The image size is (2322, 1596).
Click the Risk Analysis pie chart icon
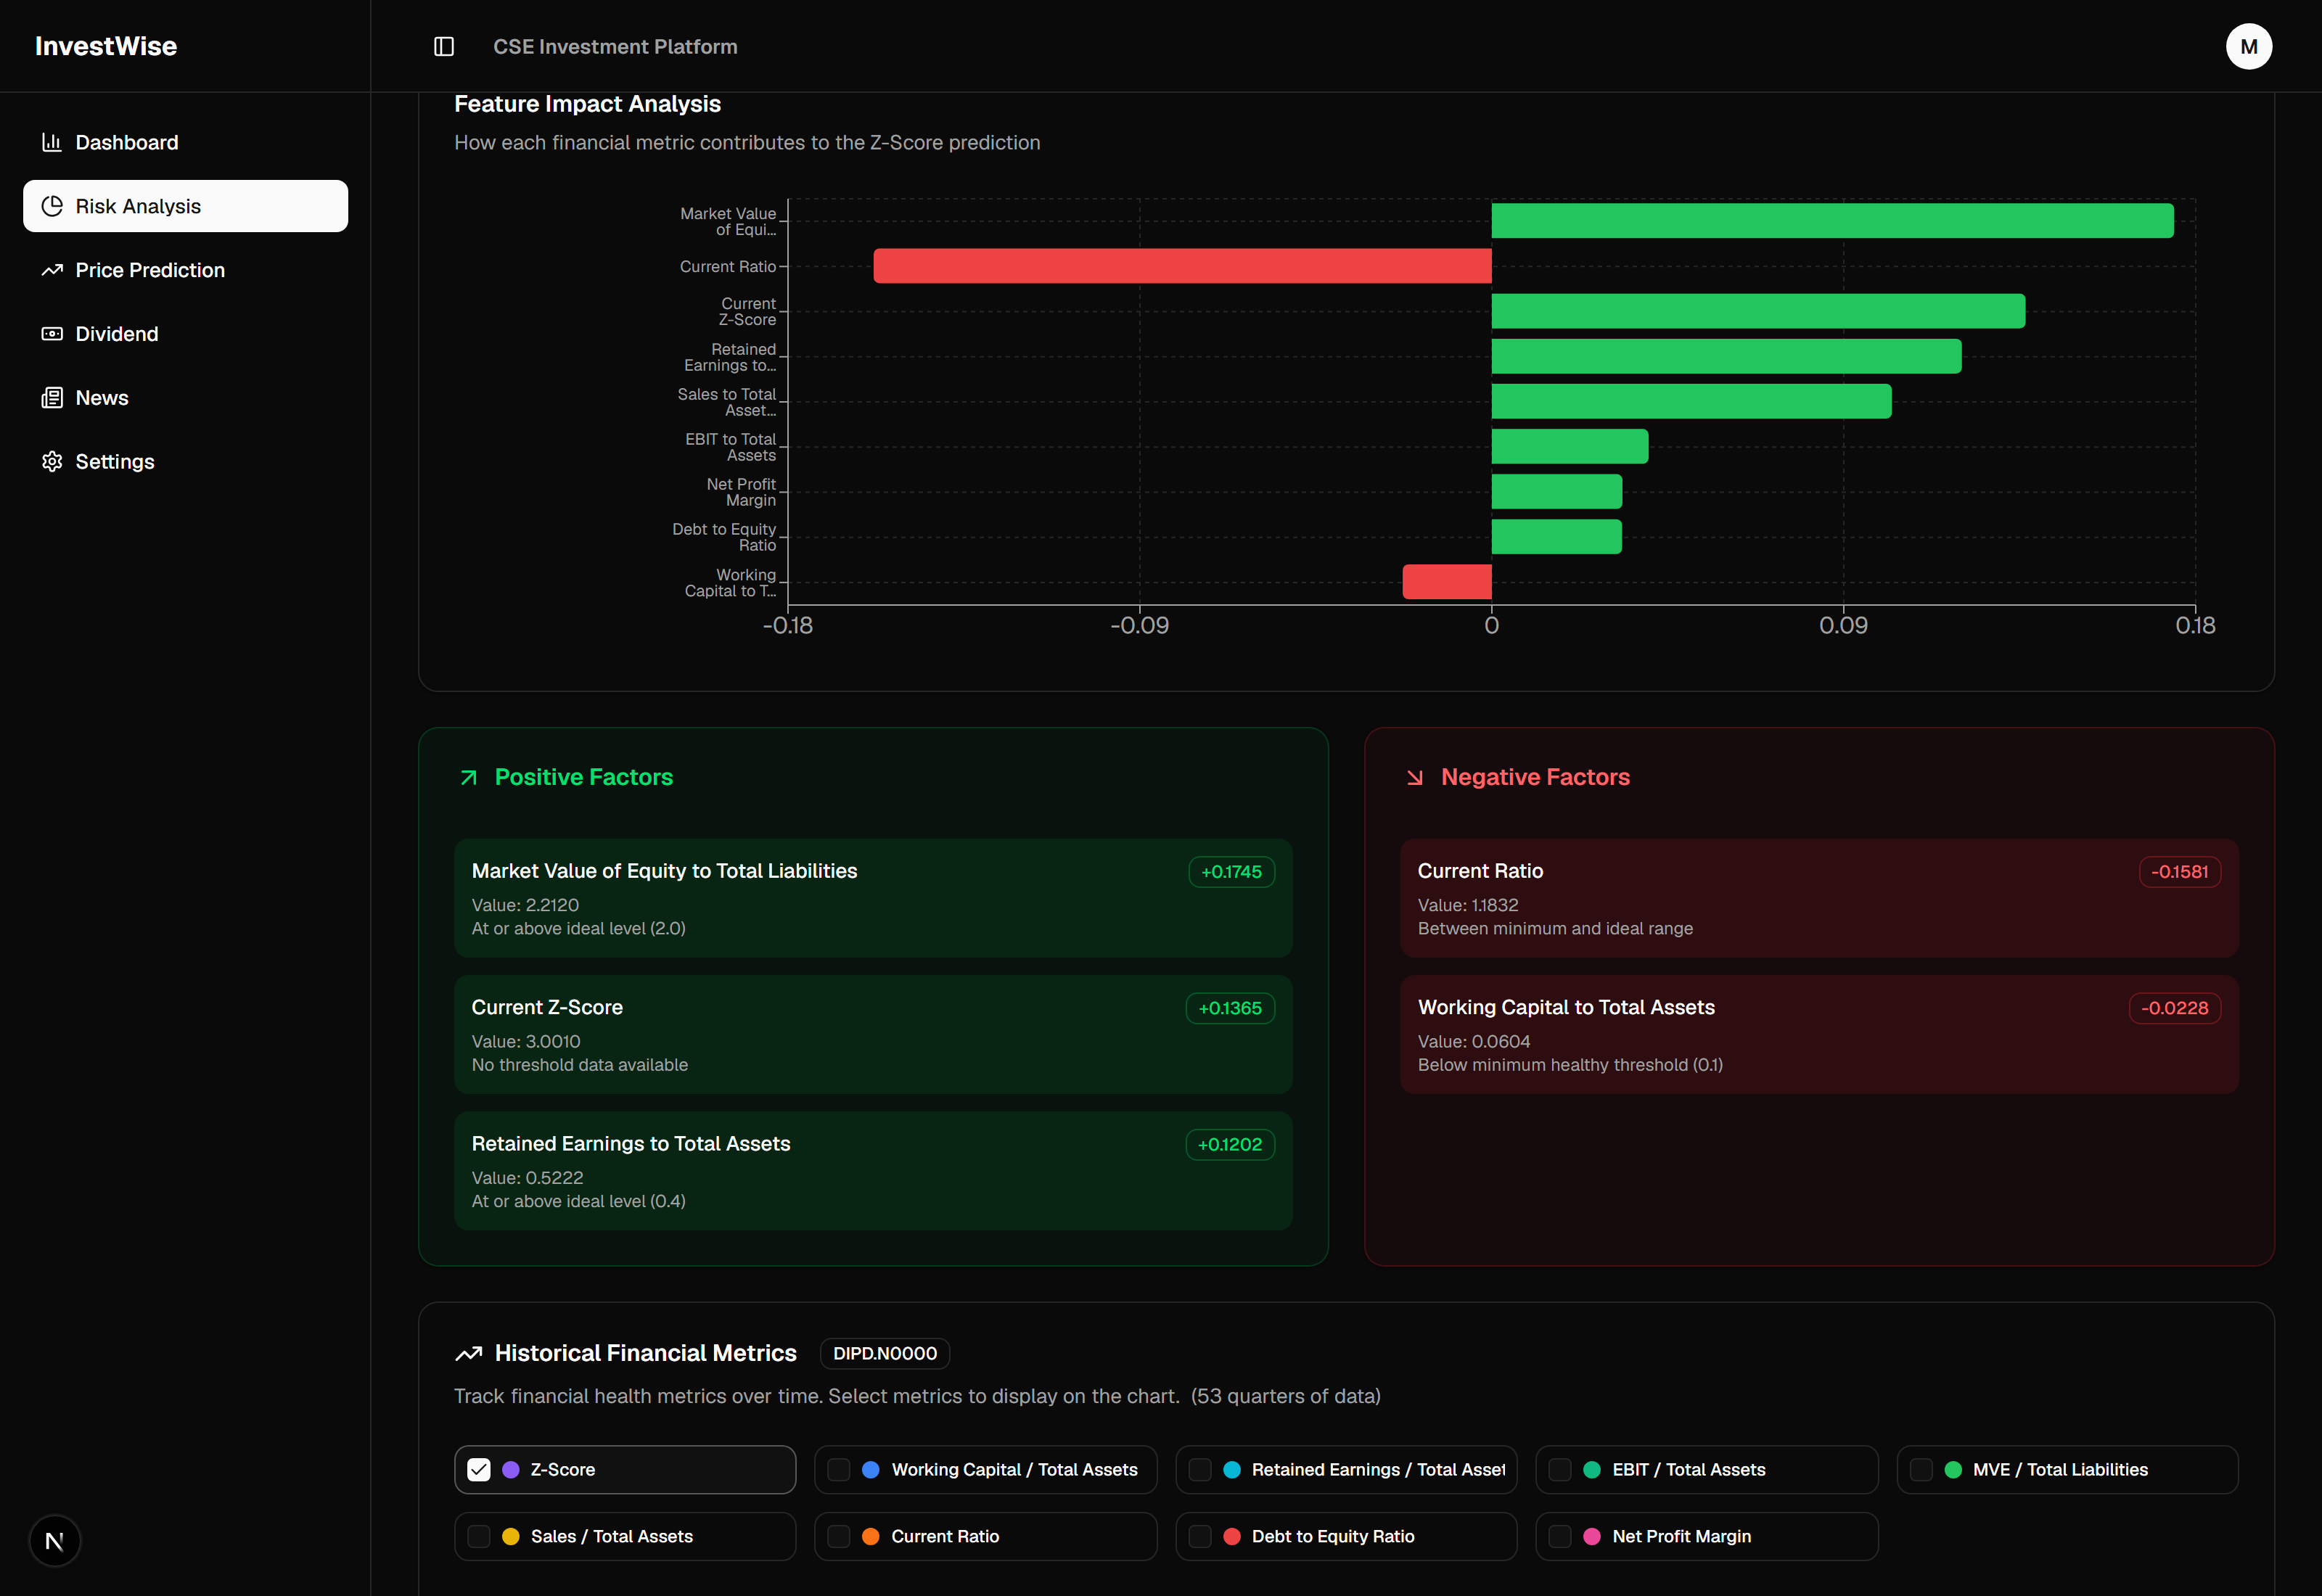tap(52, 206)
